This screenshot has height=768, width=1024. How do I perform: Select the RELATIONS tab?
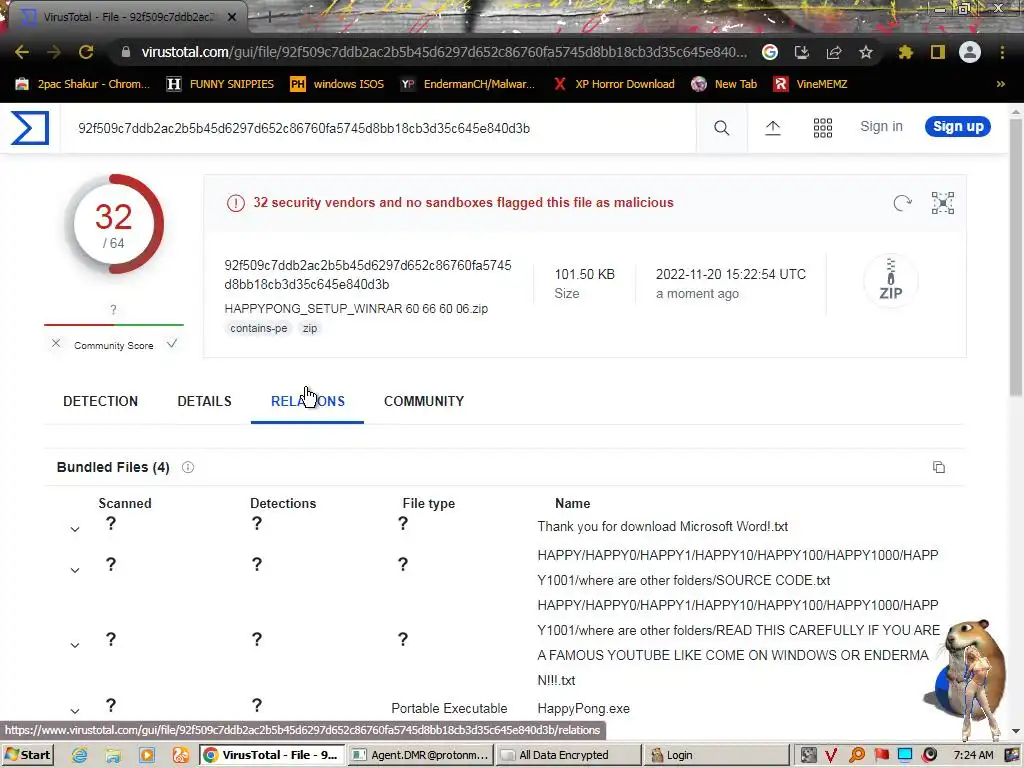tap(308, 401)
